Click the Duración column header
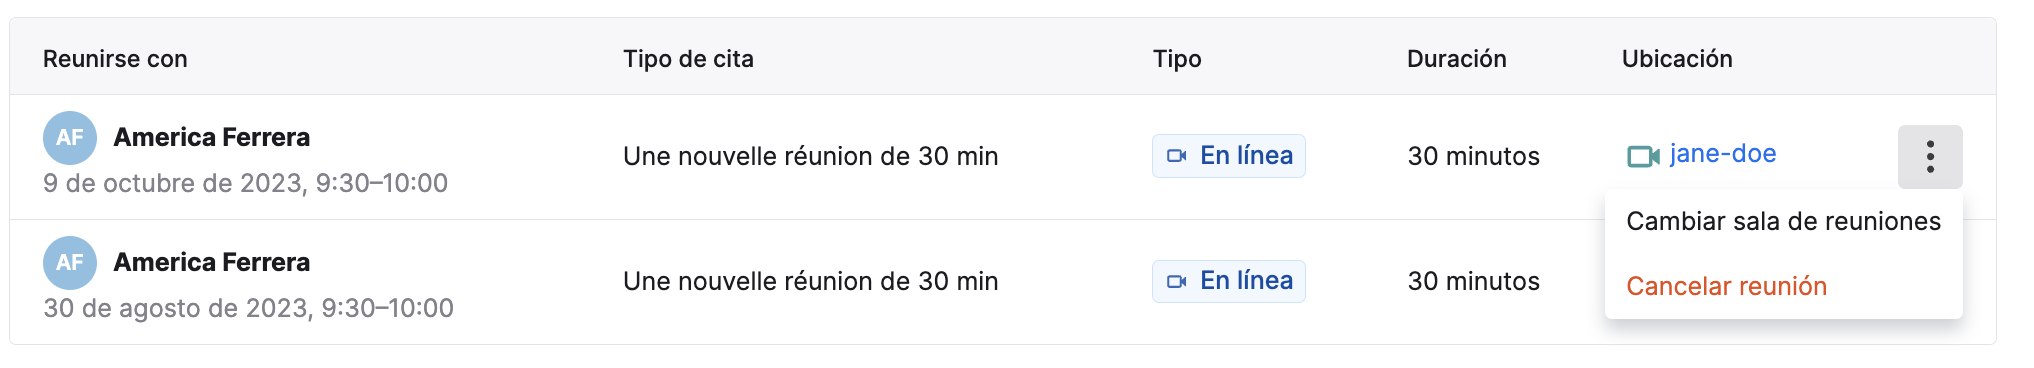 (x=1456, y=59)
